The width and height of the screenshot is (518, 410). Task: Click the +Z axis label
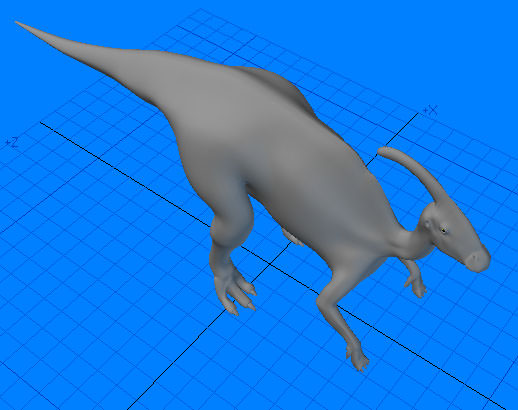12,143
